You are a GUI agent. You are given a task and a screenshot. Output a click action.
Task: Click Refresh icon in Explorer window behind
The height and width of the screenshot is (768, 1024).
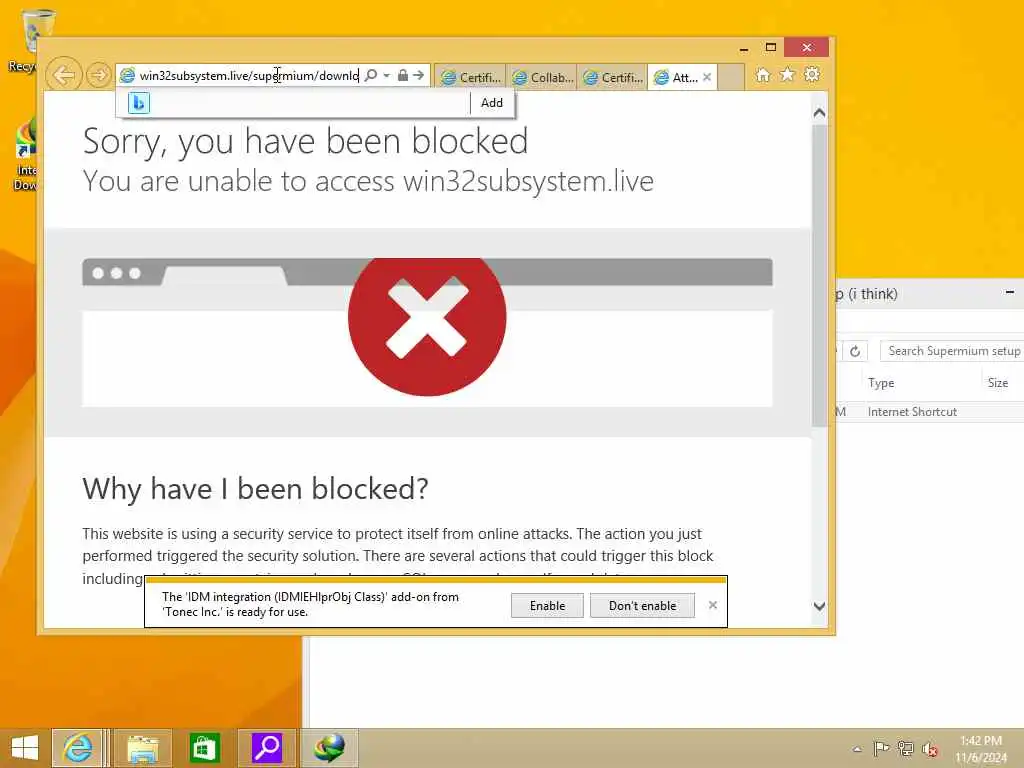point(855,351)
